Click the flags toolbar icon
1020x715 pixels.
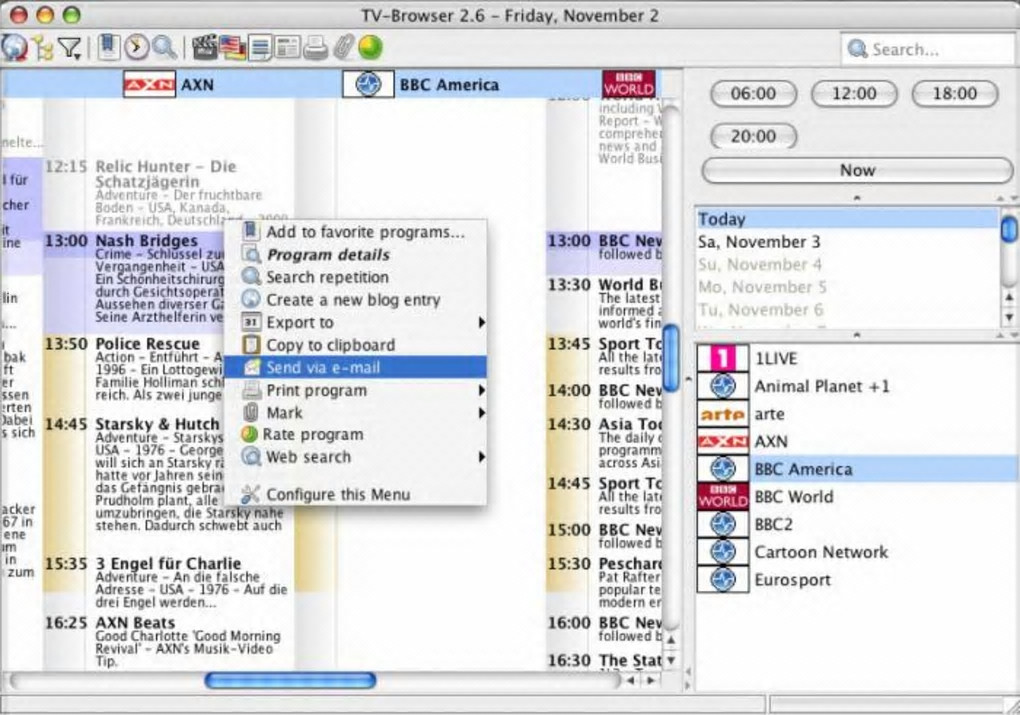232,47
